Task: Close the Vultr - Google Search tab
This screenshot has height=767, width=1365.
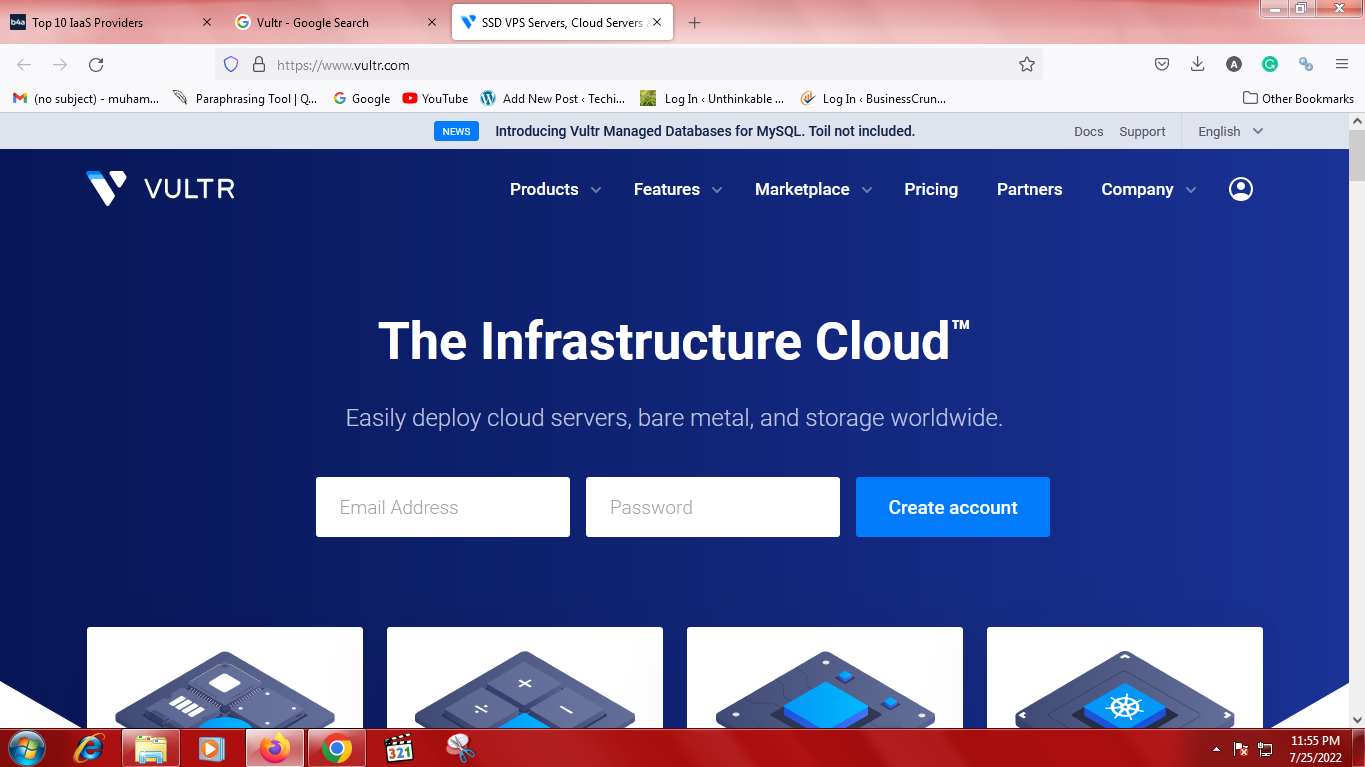Action: (432, 22)
